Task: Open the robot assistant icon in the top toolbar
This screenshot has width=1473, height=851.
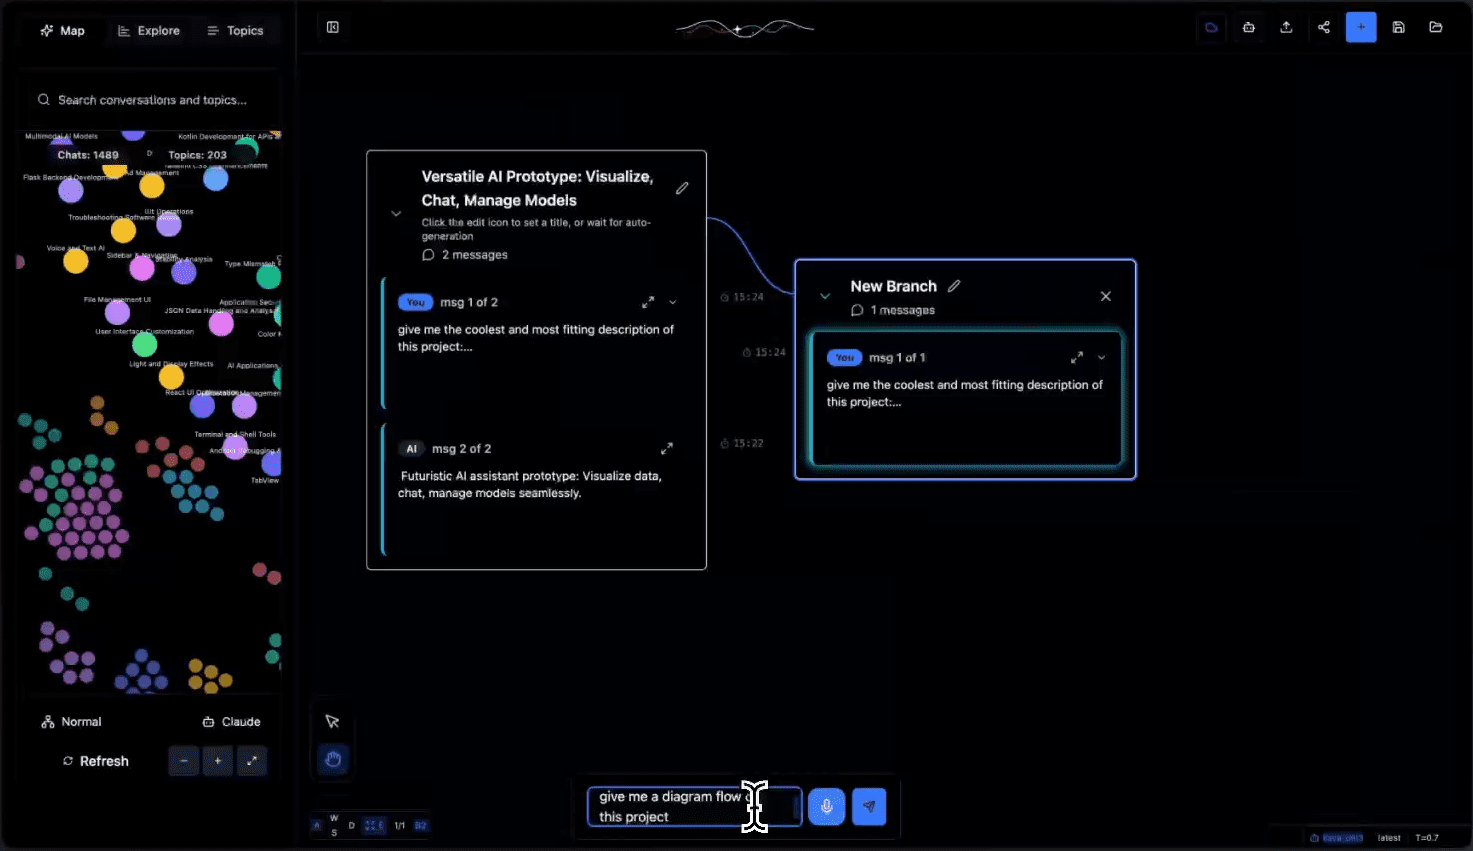Action: point(1249,27)
